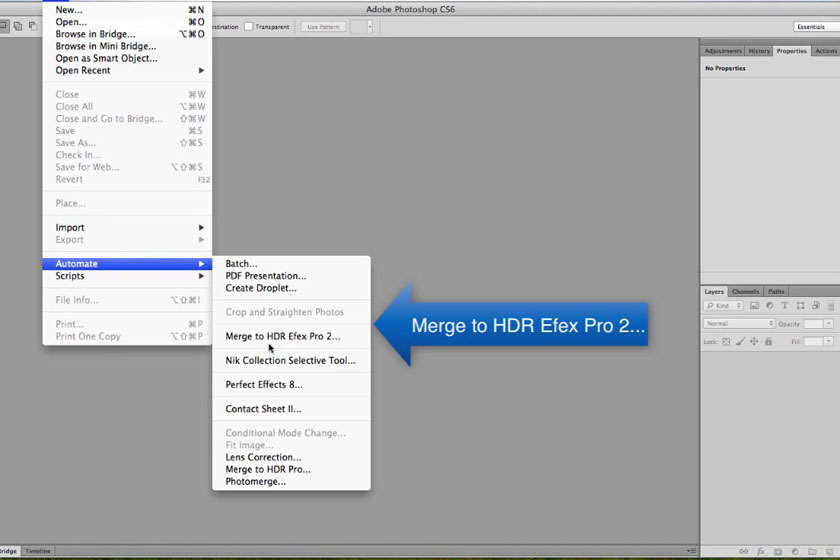This screenshot has height=560, width=840.
Task: Open the layer Kind filter dropdown
Action: pos(723,305)
